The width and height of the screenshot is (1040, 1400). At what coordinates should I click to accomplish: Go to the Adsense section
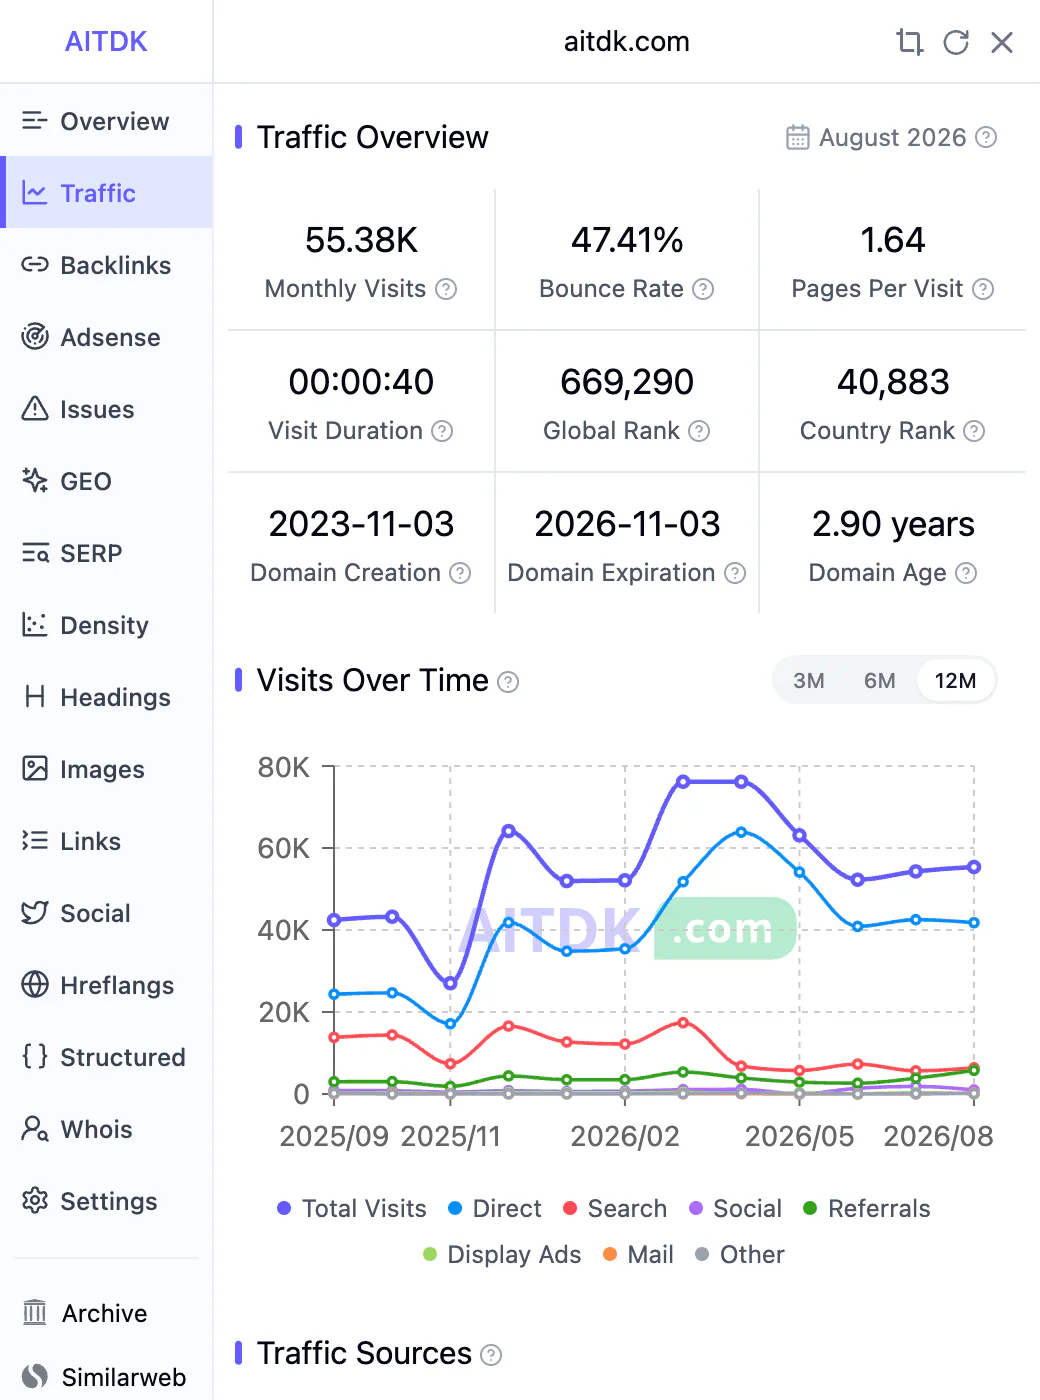pos(106,337)
